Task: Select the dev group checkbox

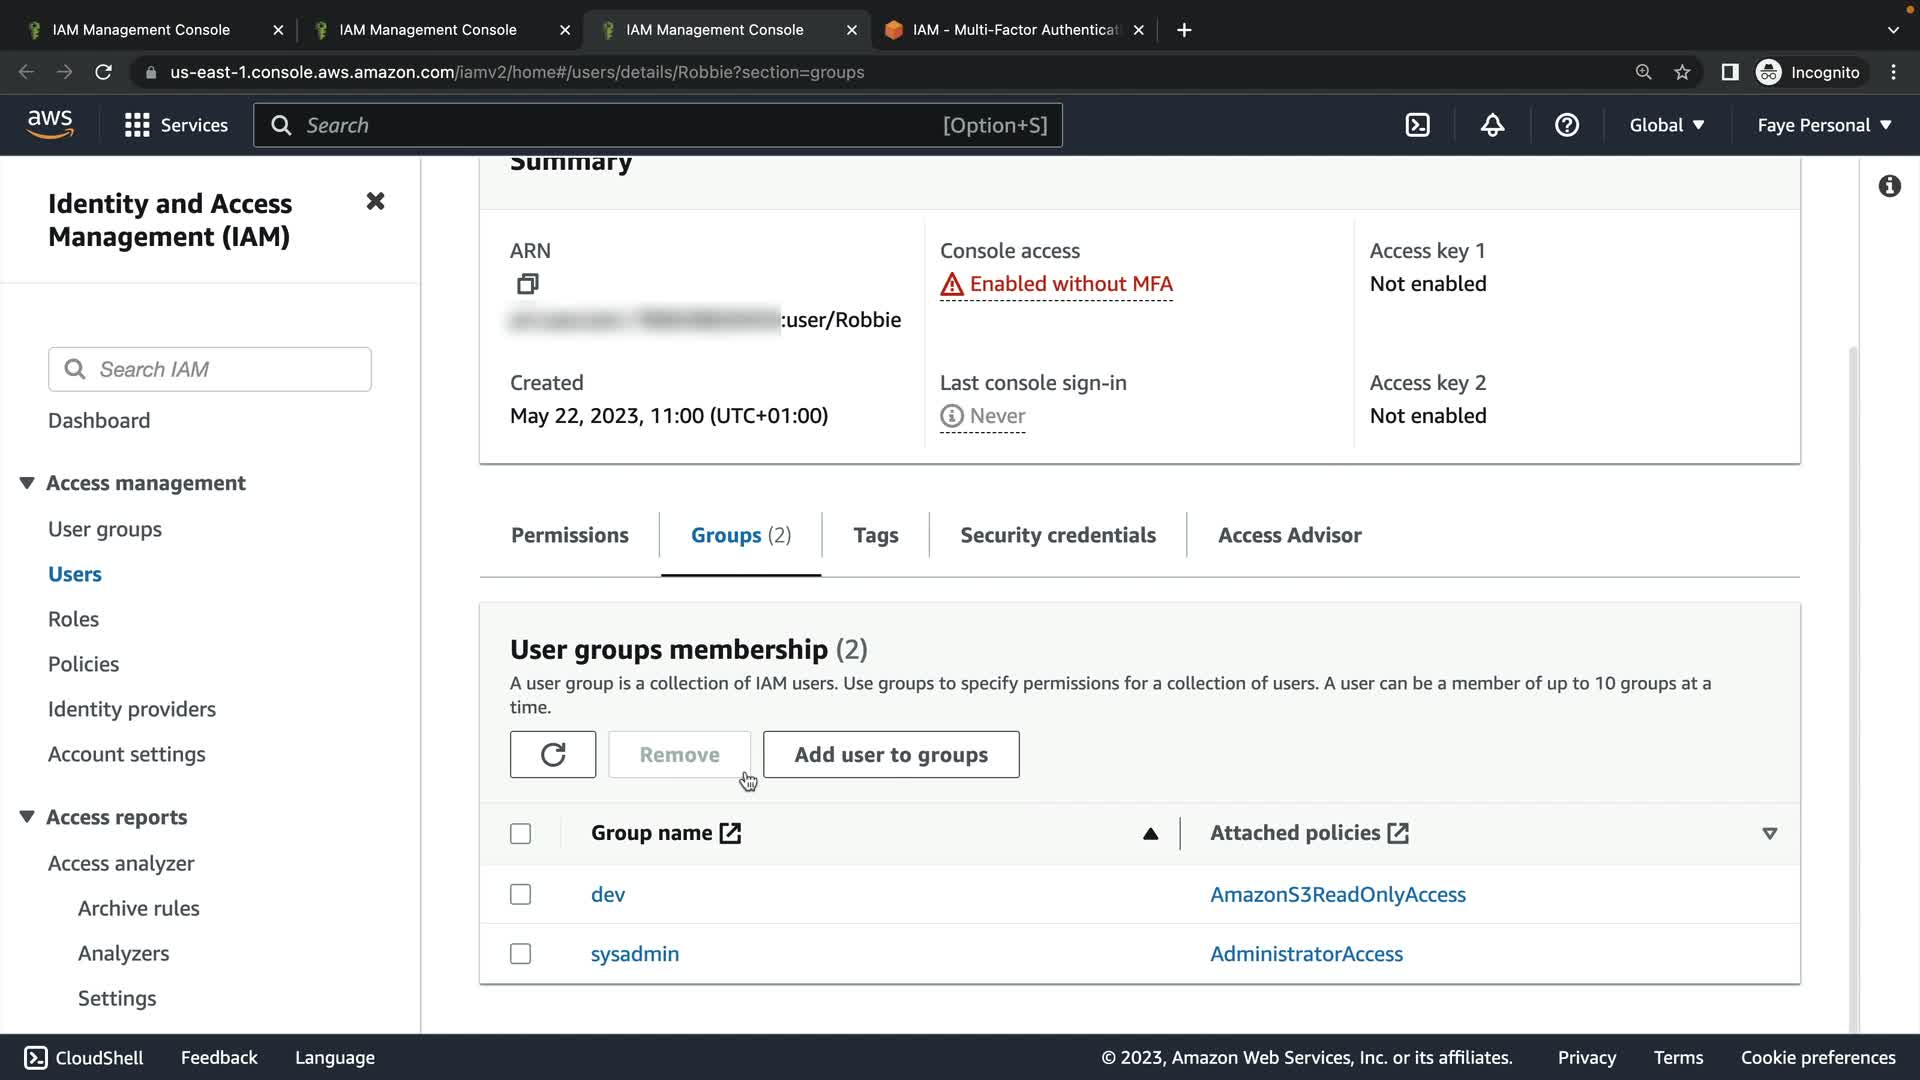Action: [520, 894]
